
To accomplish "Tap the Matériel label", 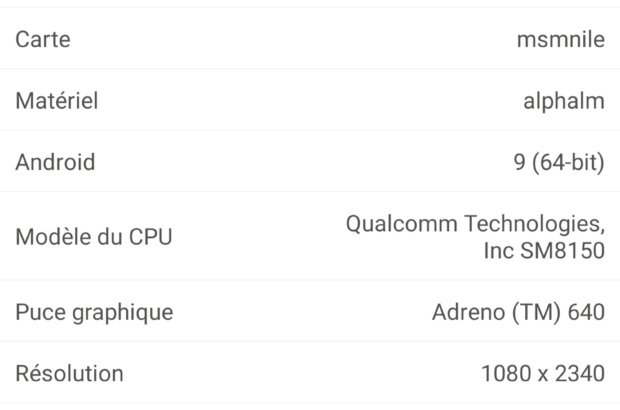I will [57, 101].
